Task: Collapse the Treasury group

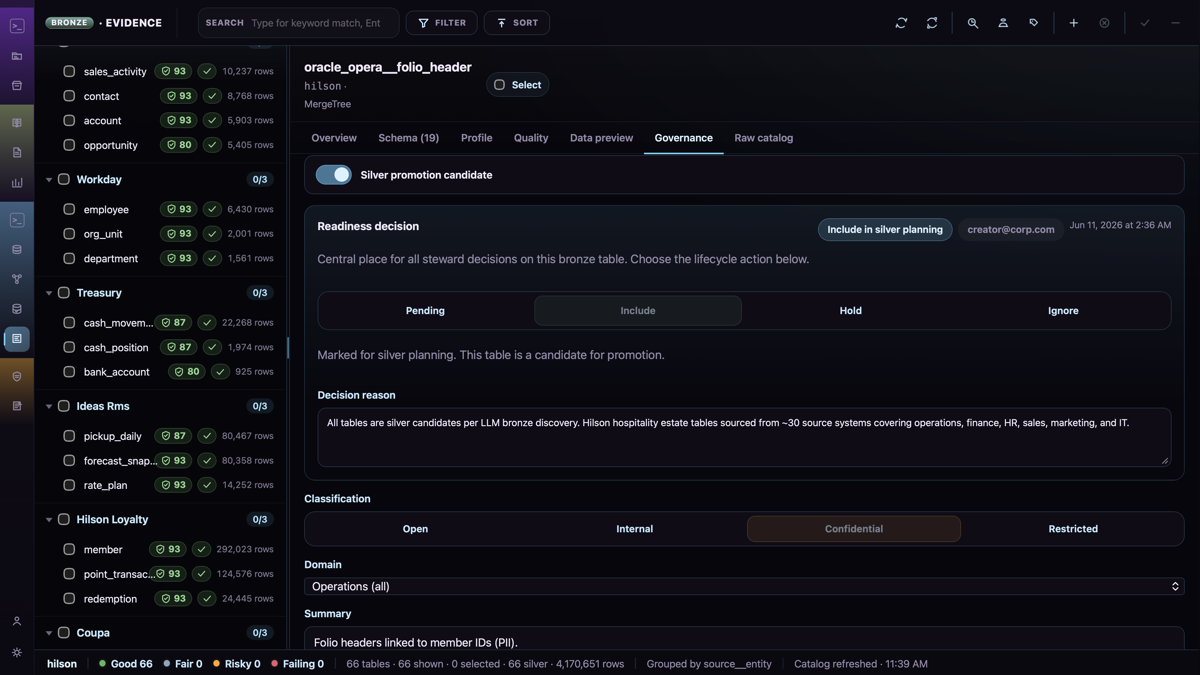Action: pyautogui.click(x=49, y=293)
